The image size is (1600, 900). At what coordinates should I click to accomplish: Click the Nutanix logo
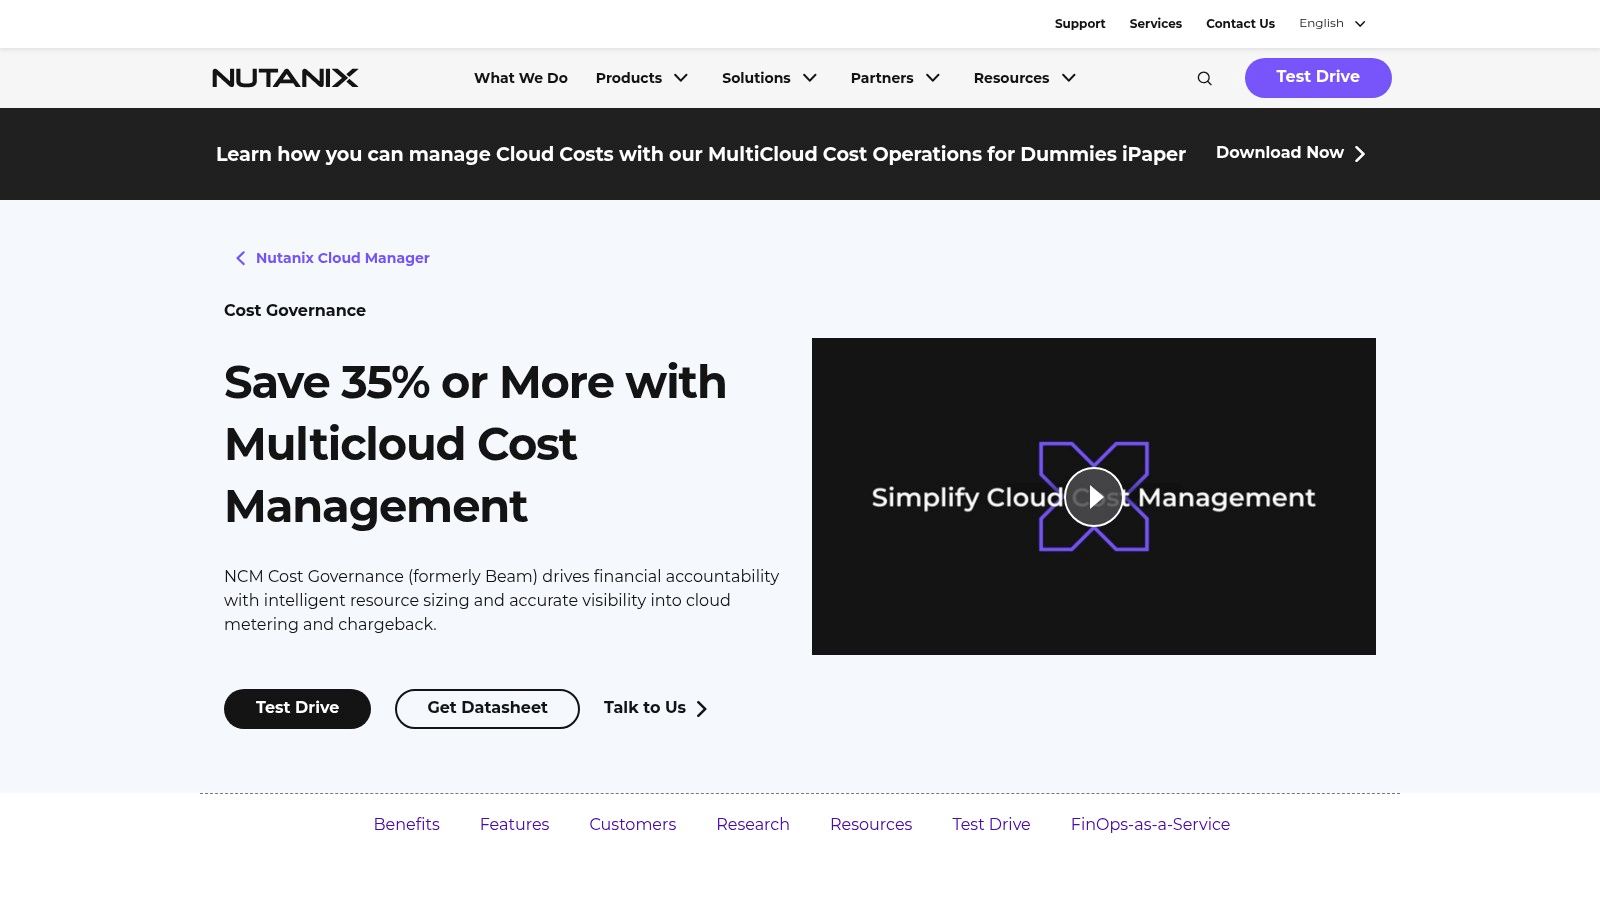(285, 78)
